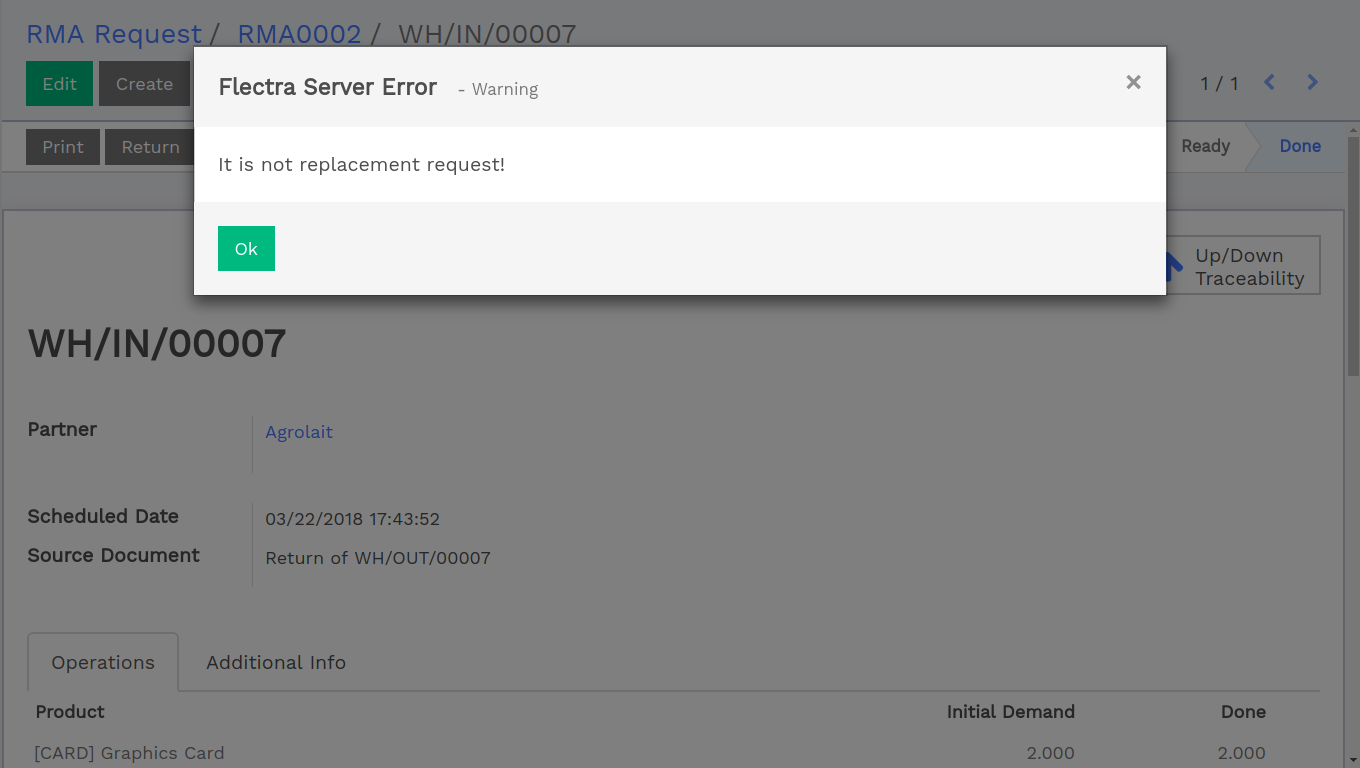Screen dimensions: 1360x768
Task: Close the Flectra Server Error dialog
Action: pyautogui.click(x=1133, y=82)
